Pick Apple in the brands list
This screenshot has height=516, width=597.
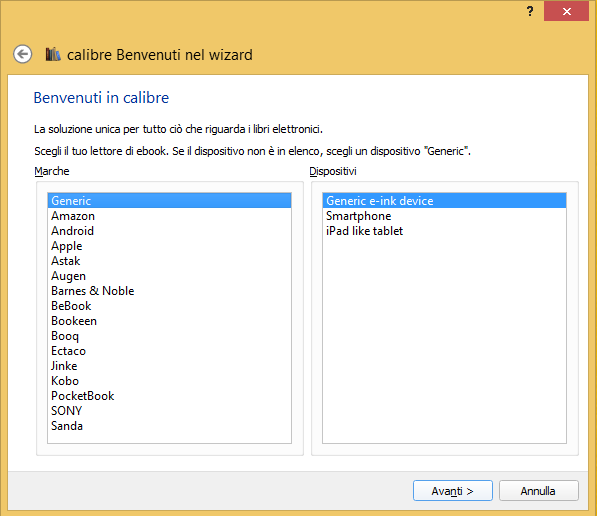click(x=169, y=246)
